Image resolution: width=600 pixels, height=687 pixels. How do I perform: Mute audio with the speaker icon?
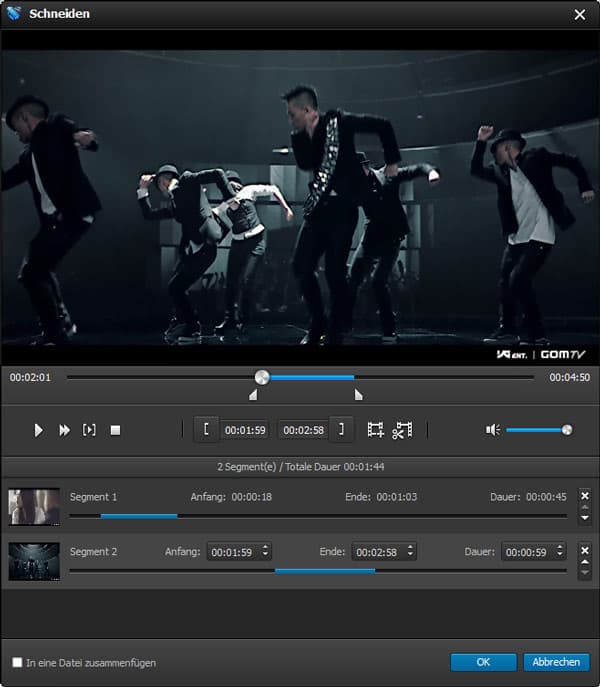click(493, 430)
